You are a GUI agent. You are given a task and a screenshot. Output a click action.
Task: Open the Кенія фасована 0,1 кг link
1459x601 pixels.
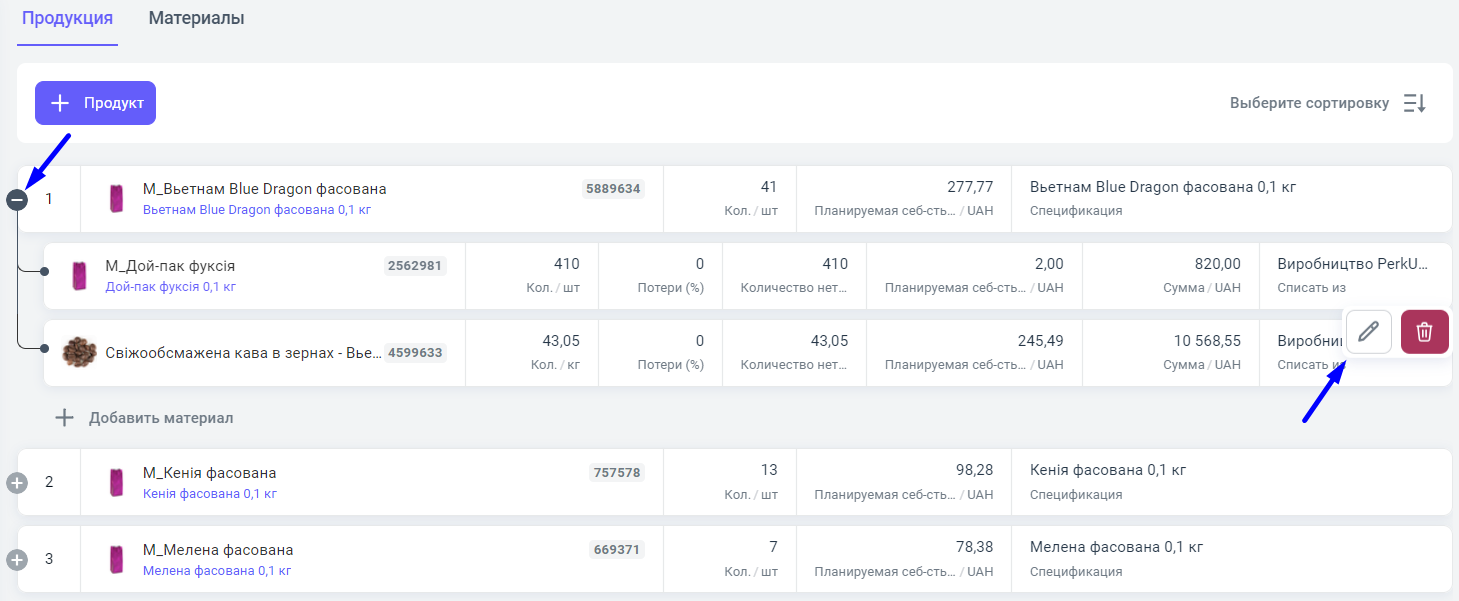pos(209,494)
